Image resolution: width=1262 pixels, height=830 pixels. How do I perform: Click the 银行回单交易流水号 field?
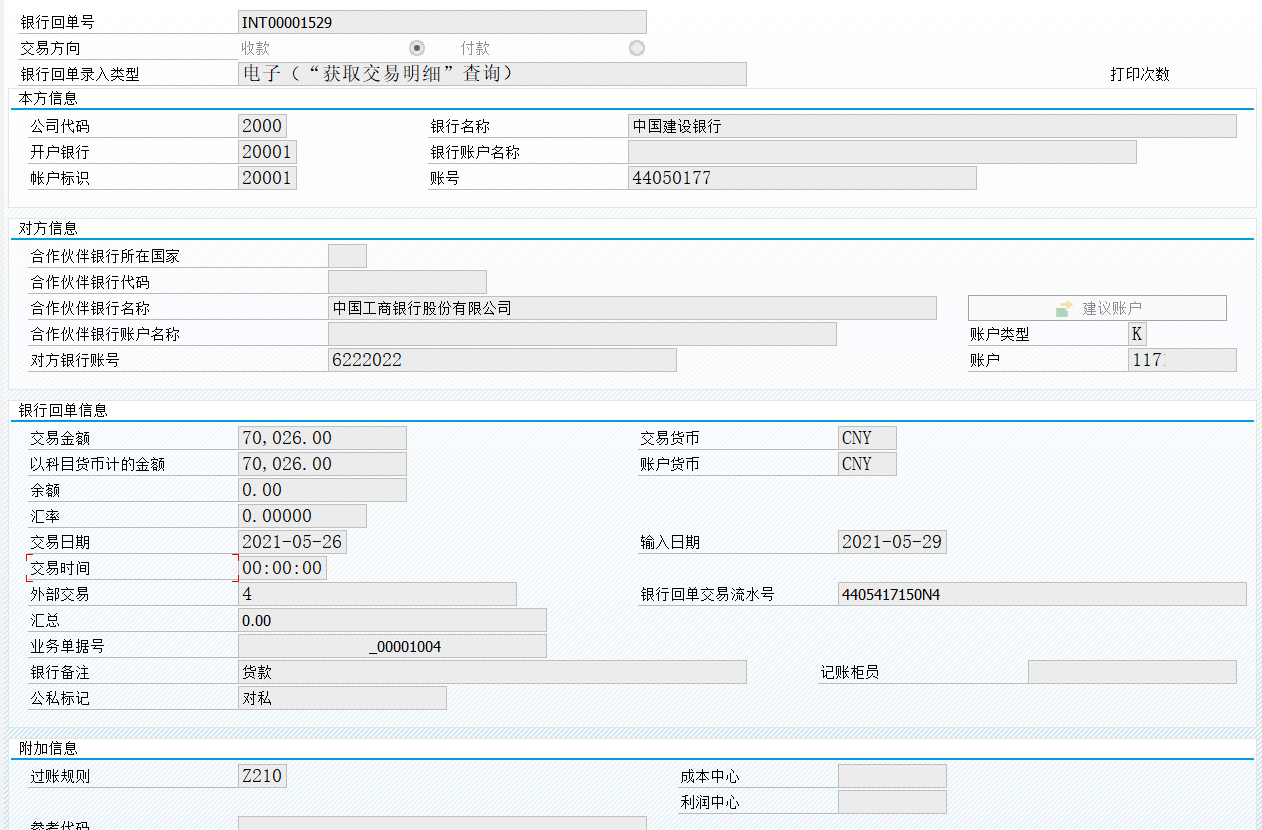coord(1040,593)
